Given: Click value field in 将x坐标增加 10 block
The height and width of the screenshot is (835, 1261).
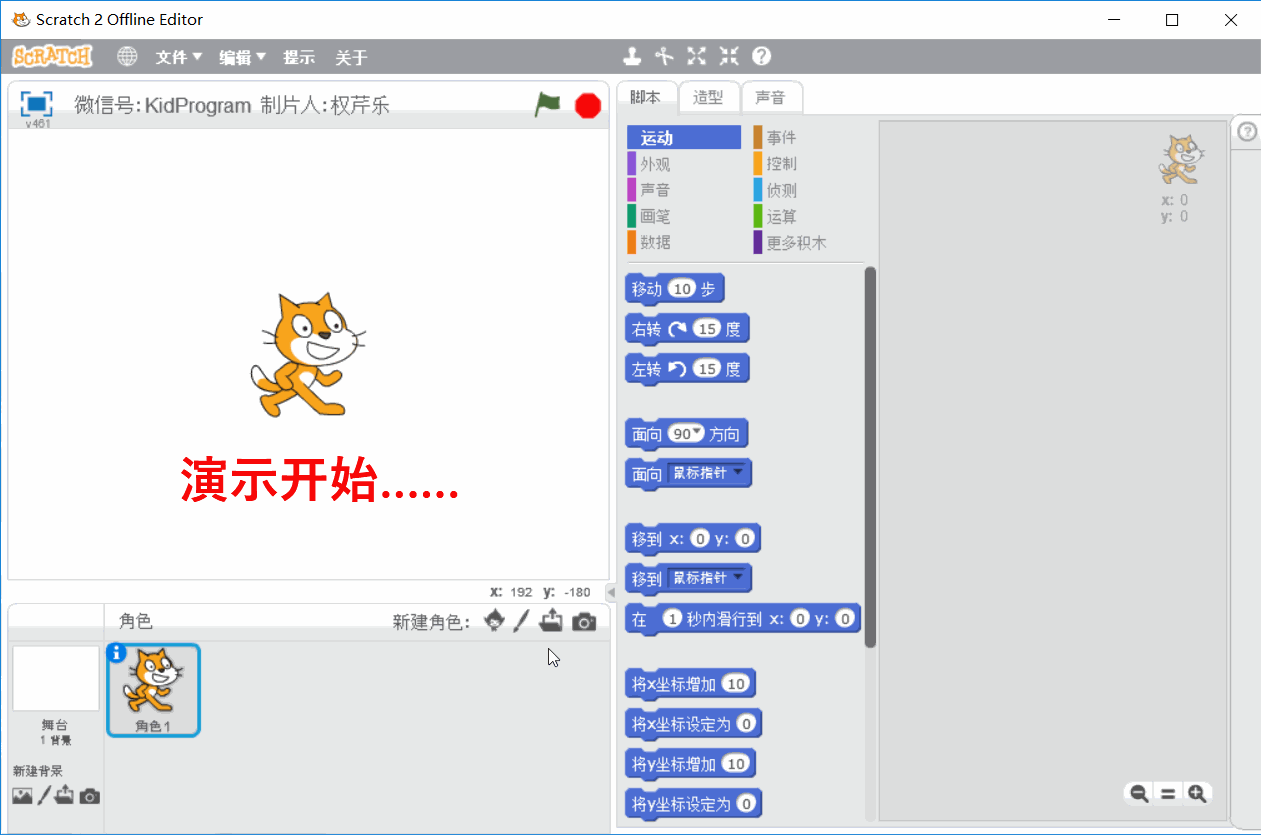Looking at the screenshot, I should point(735,684).
